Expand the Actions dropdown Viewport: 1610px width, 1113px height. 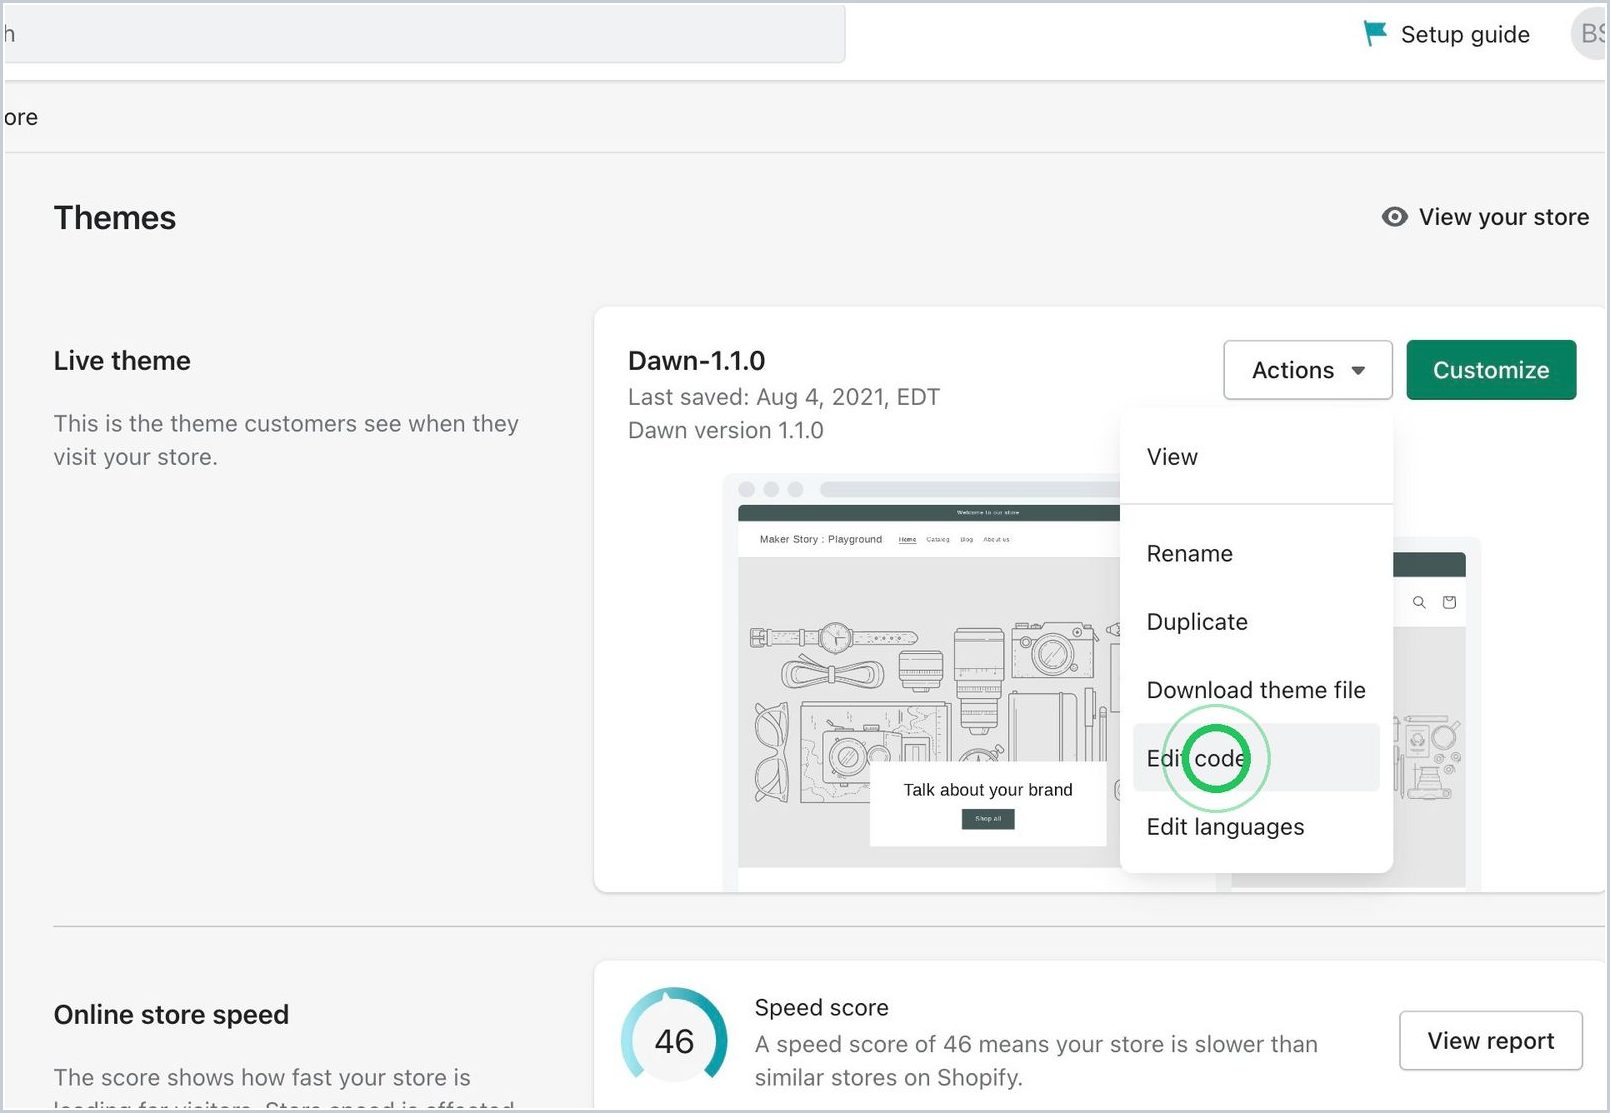[x=1307, y=370]
